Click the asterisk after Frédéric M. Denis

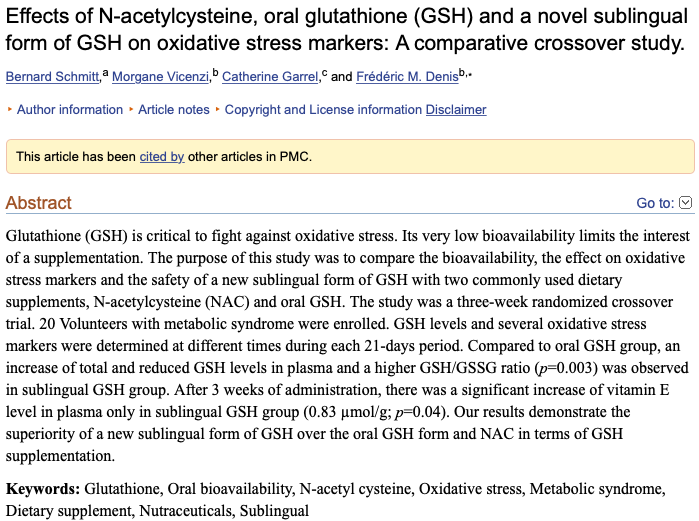tap(468, 74)
